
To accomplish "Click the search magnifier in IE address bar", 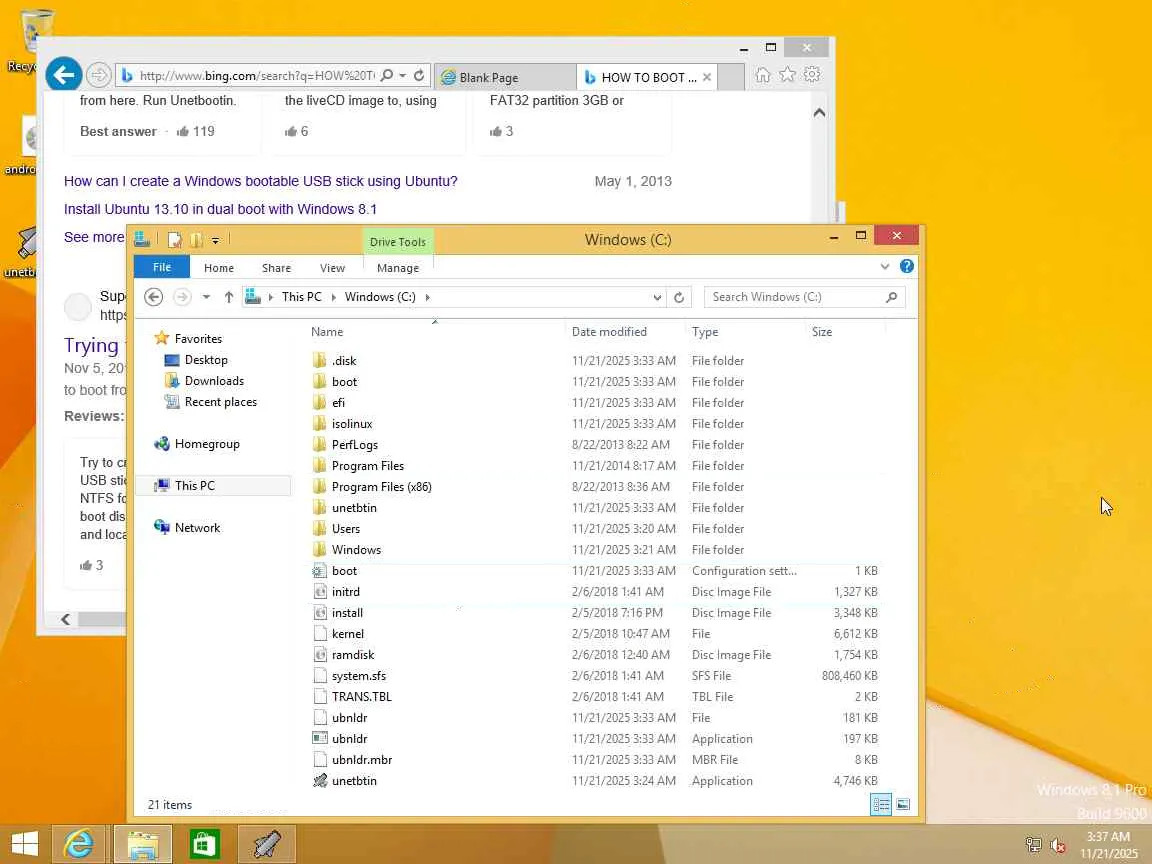I will [x=387, y=75].
